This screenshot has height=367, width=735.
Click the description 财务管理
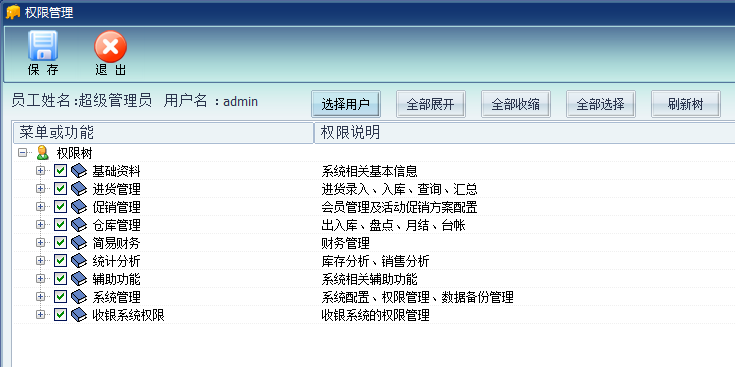(x=345, y=243)
